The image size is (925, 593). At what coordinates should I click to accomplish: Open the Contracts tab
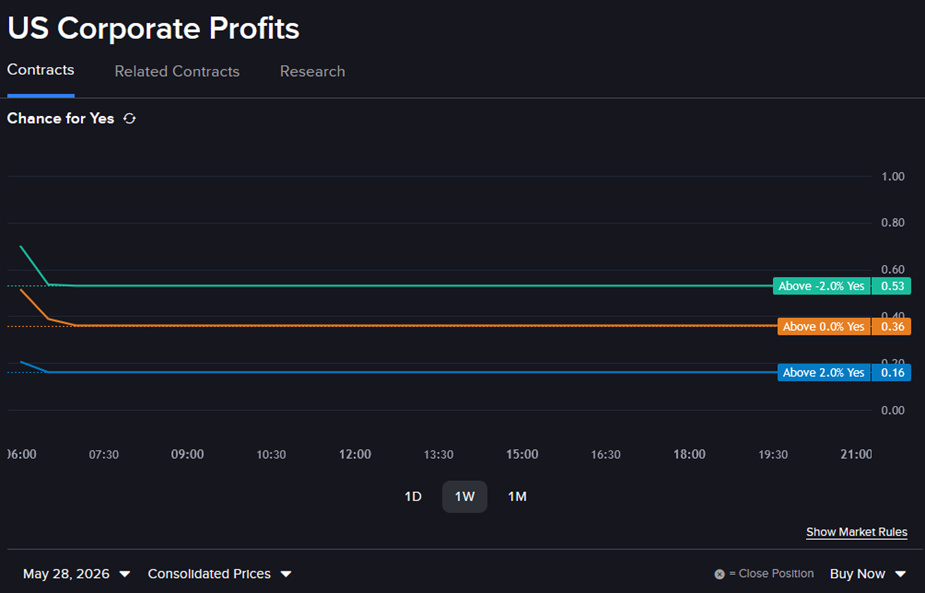41,70
